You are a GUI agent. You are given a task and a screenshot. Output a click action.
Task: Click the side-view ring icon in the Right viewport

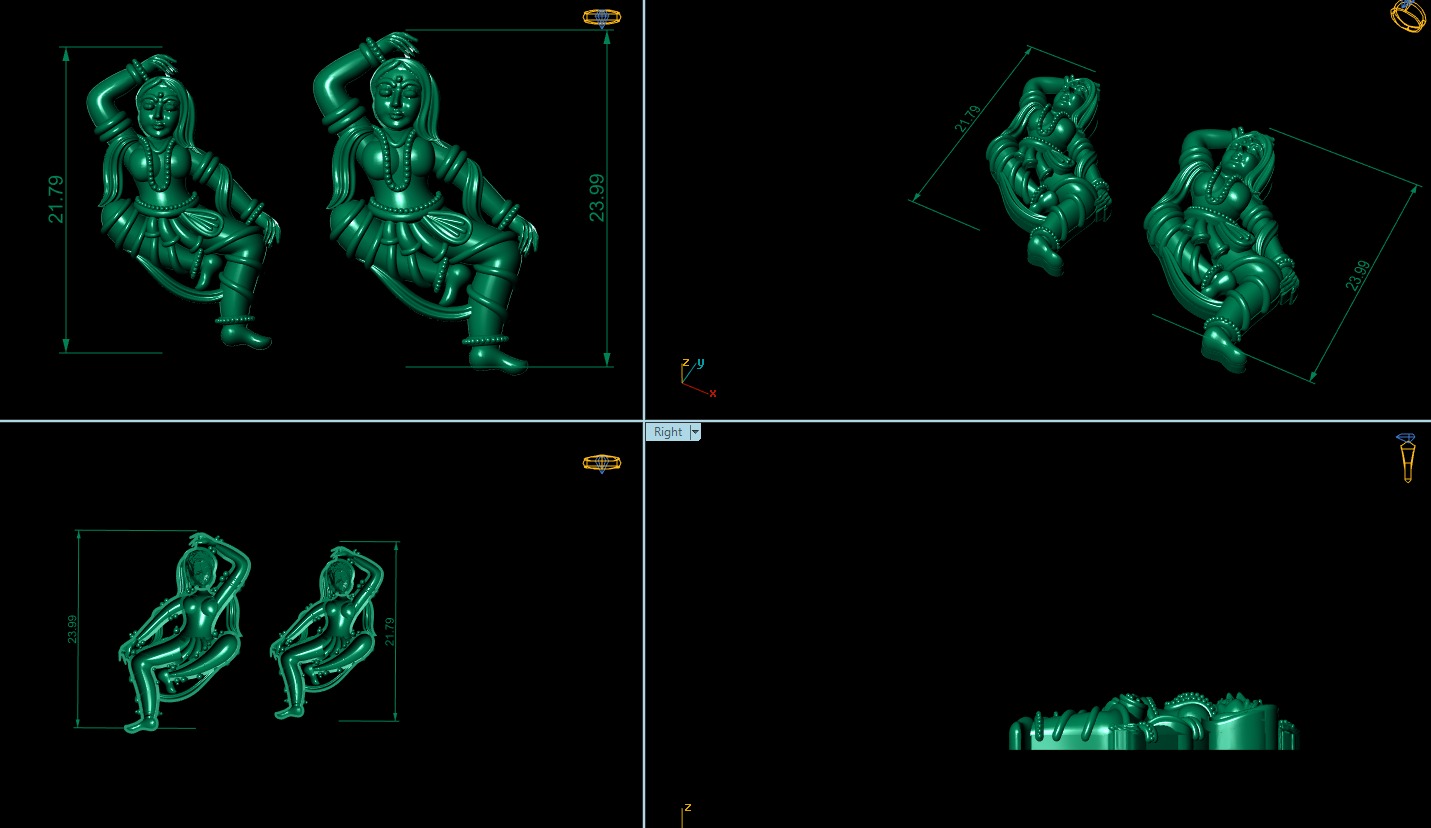point(1406,458)
